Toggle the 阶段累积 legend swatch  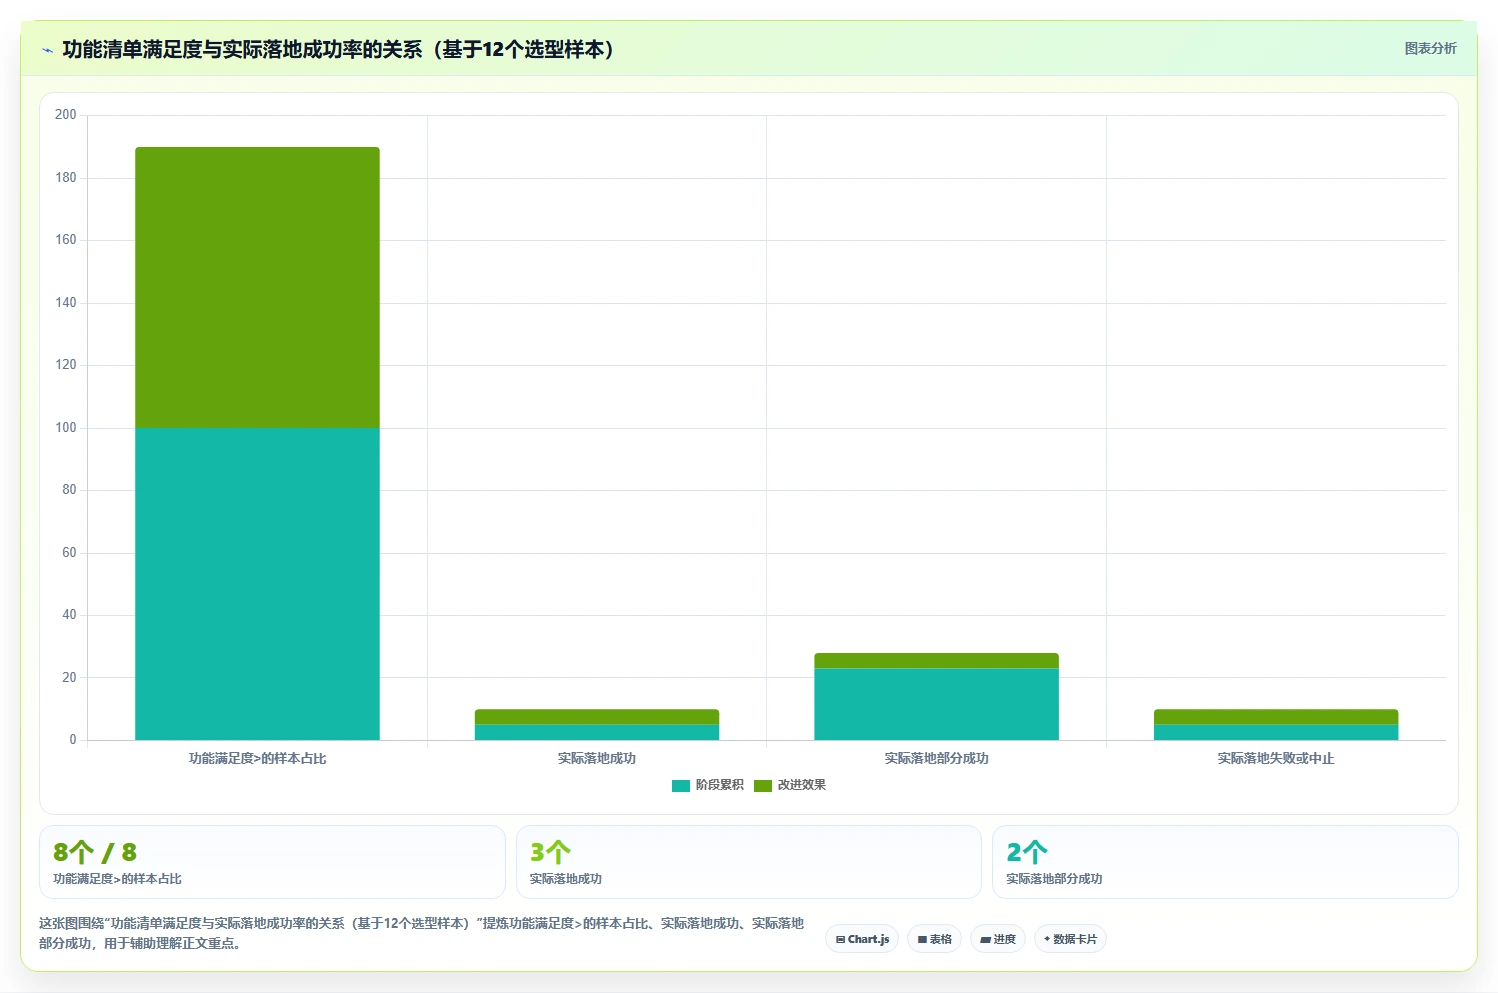(681, 786)
